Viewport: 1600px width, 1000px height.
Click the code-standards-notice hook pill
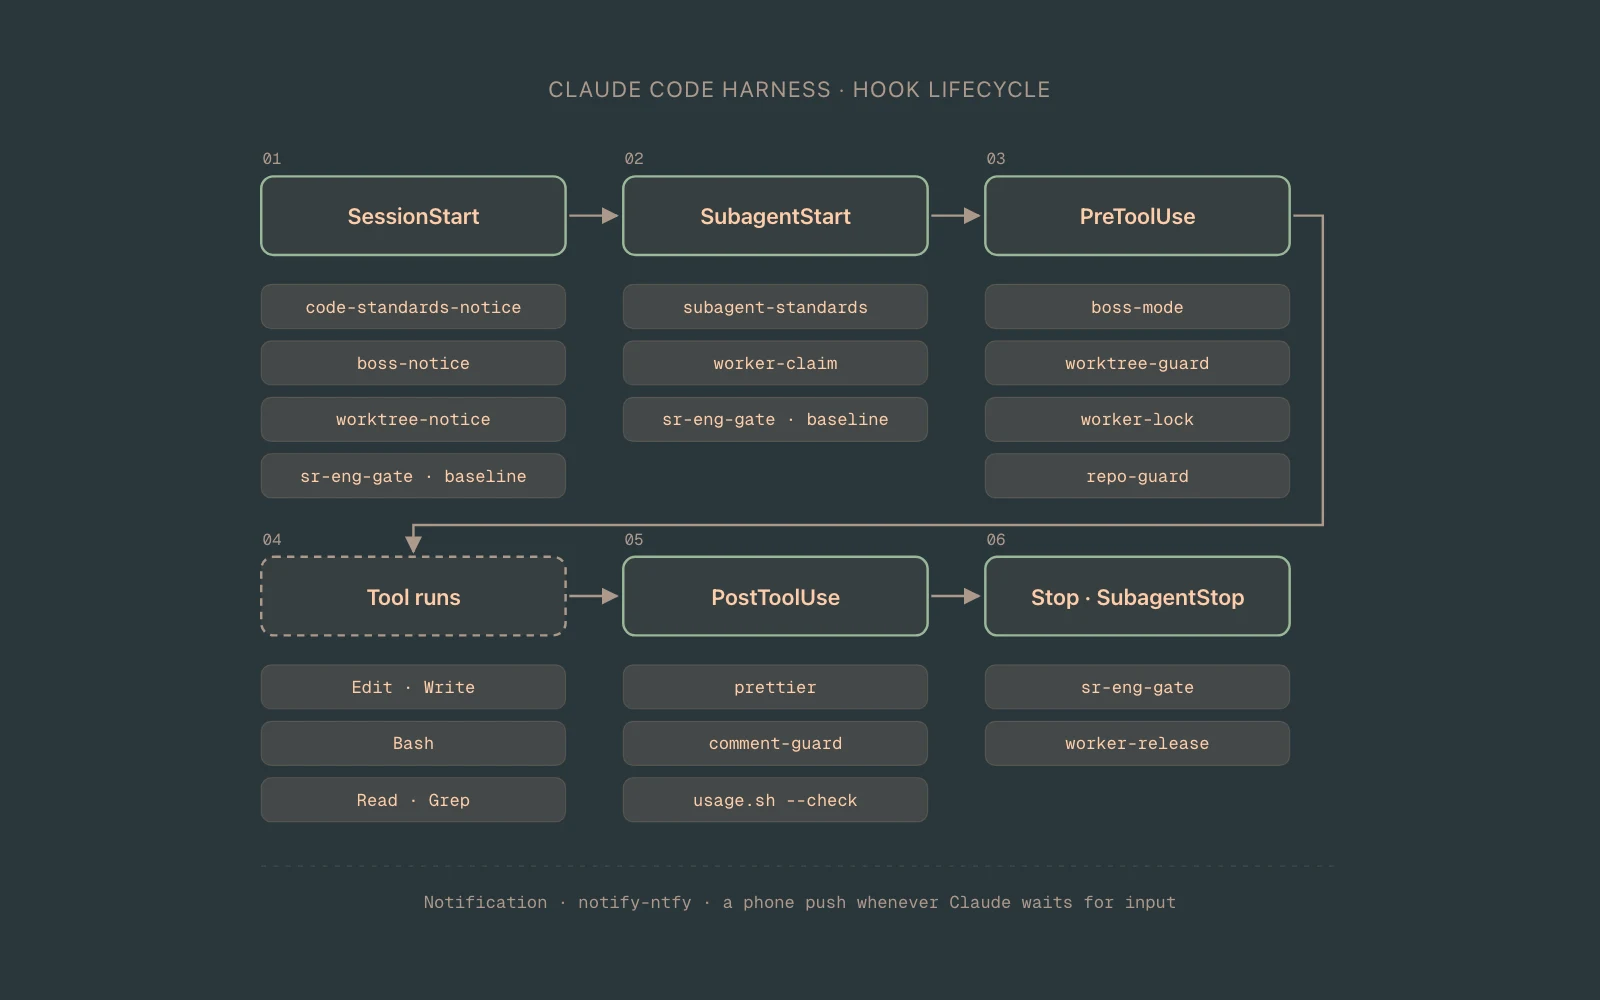[x=413, y=307]
